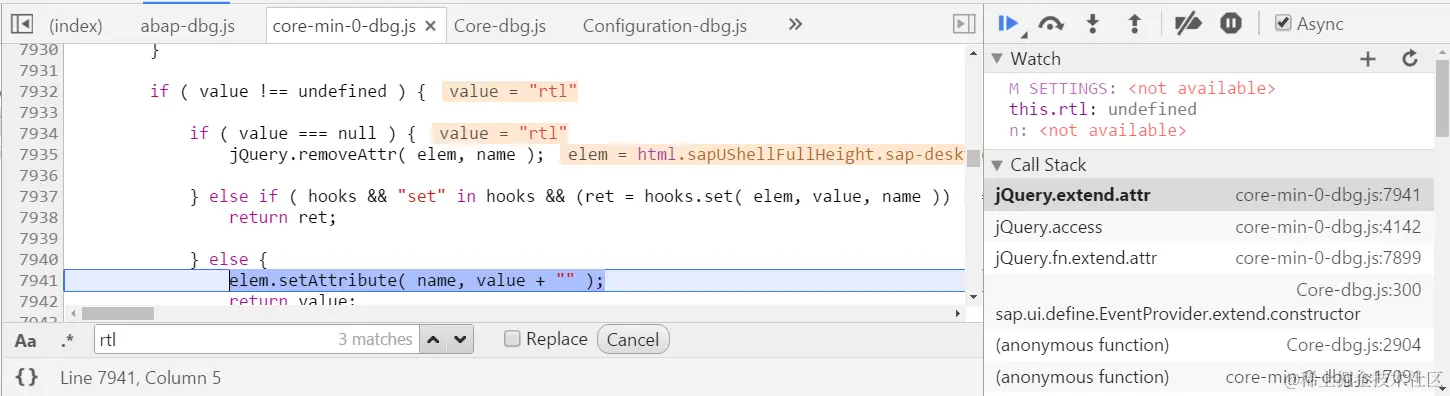Screen dimensions: 1450x396
Task: Switch to abap-dbg.js tab
Action: tap(188, 26)
